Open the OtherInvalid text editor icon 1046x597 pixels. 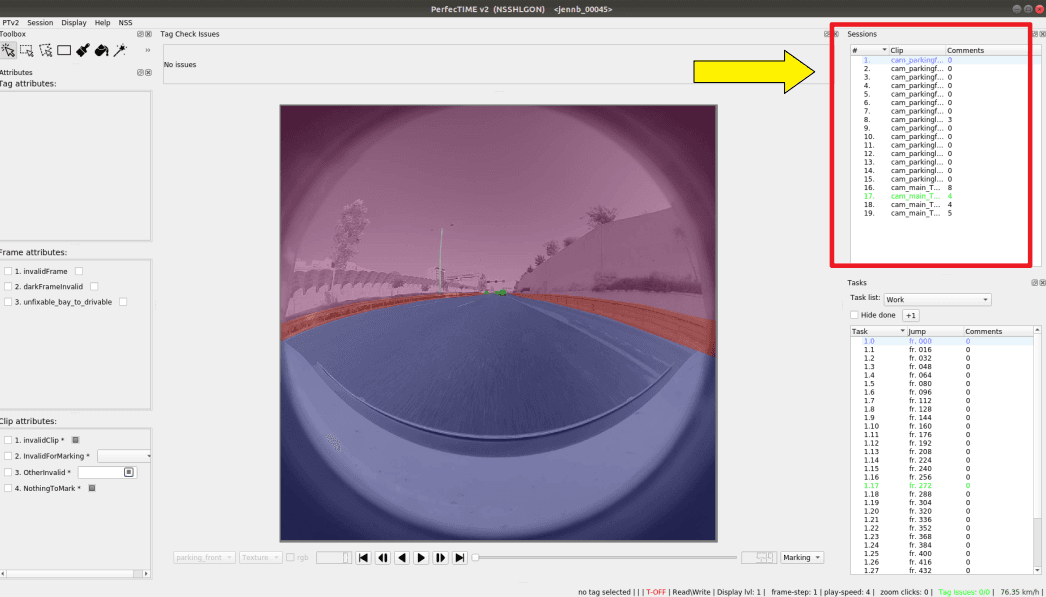coord(129,472)
